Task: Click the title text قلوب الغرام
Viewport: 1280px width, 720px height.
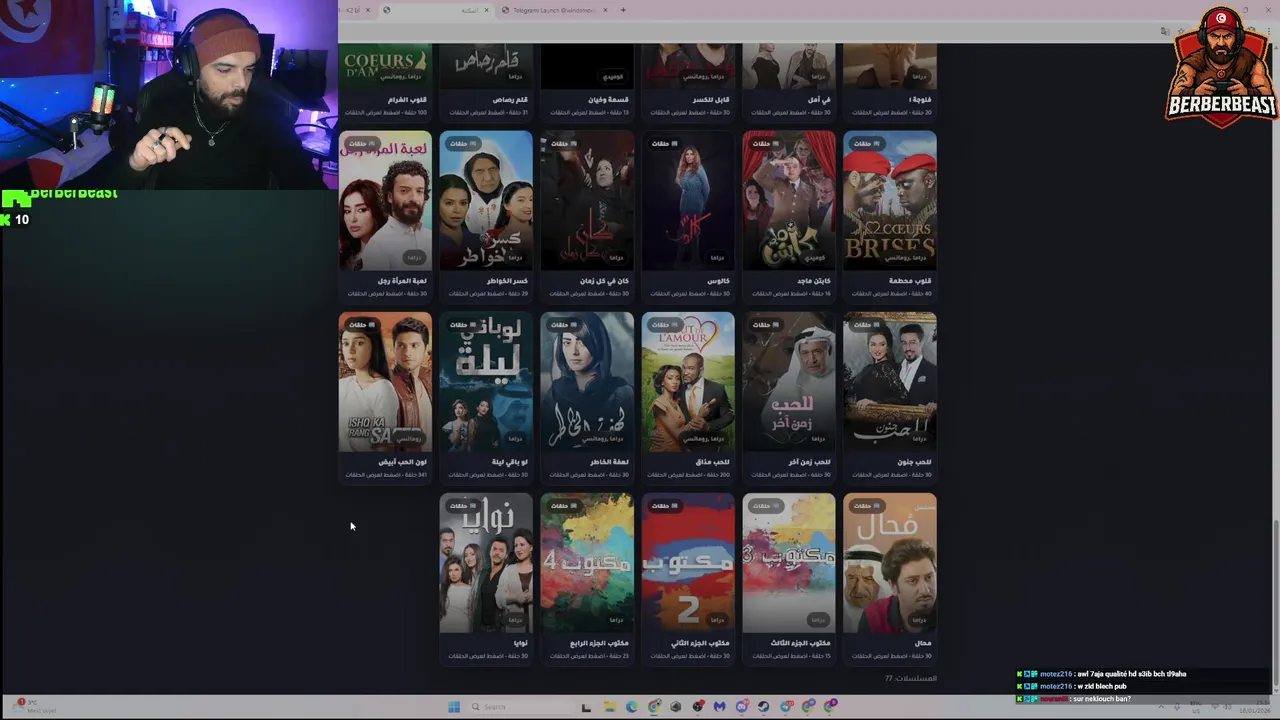Action: (x=407, y=100)
